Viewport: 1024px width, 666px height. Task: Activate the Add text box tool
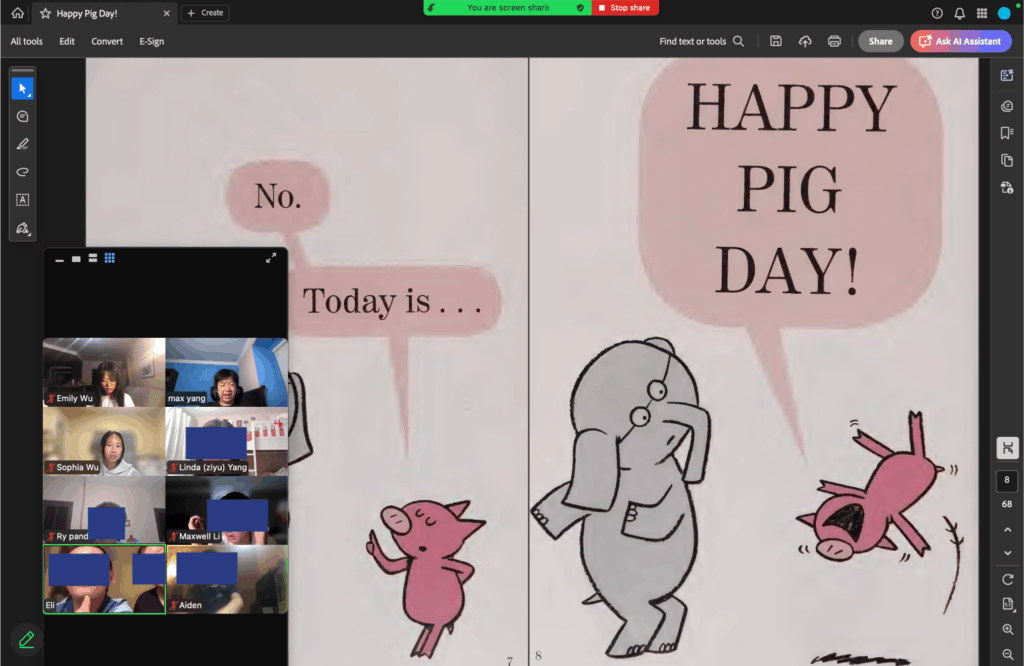tap(22, 200)
